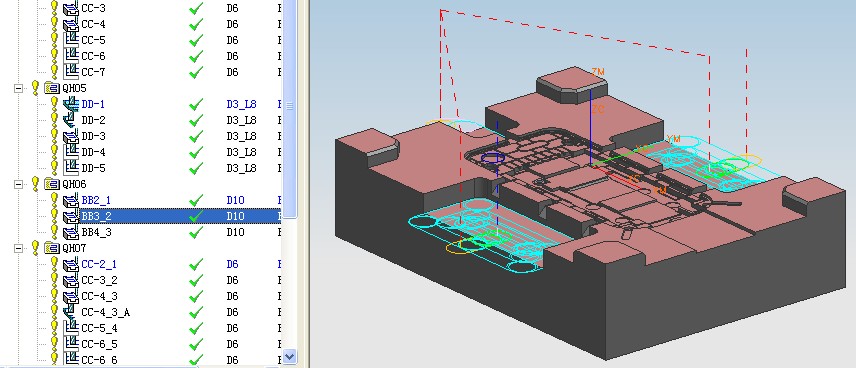Click the CC-6_5 operation icon
Viewport: 856px width, 368px height.
pyautogui.click(x=71, y=344)
